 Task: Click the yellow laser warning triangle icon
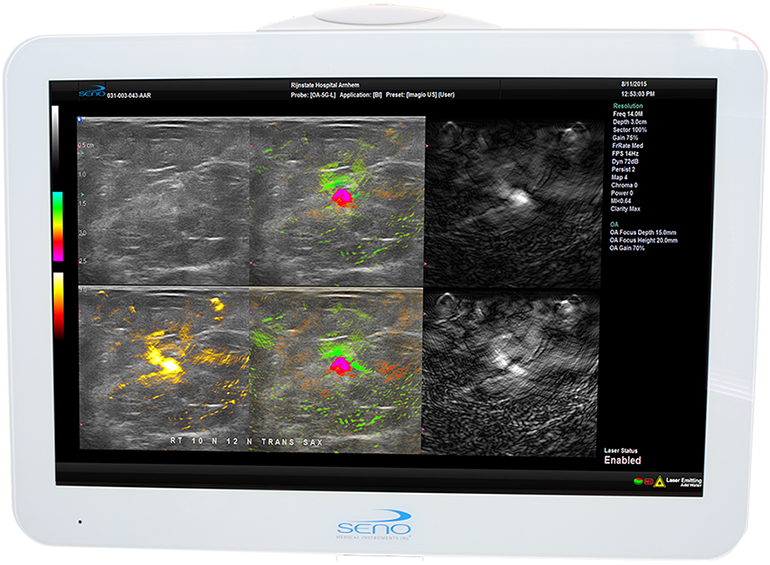pos(659,482)
